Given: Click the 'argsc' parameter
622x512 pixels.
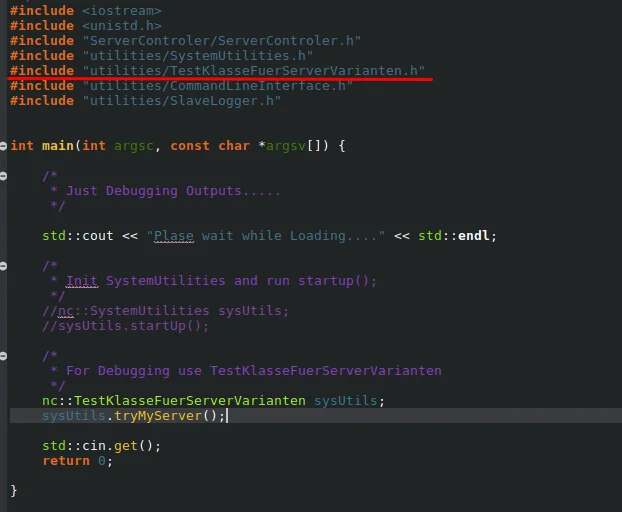Looking at the screenshot, I should tap(134, 146).
